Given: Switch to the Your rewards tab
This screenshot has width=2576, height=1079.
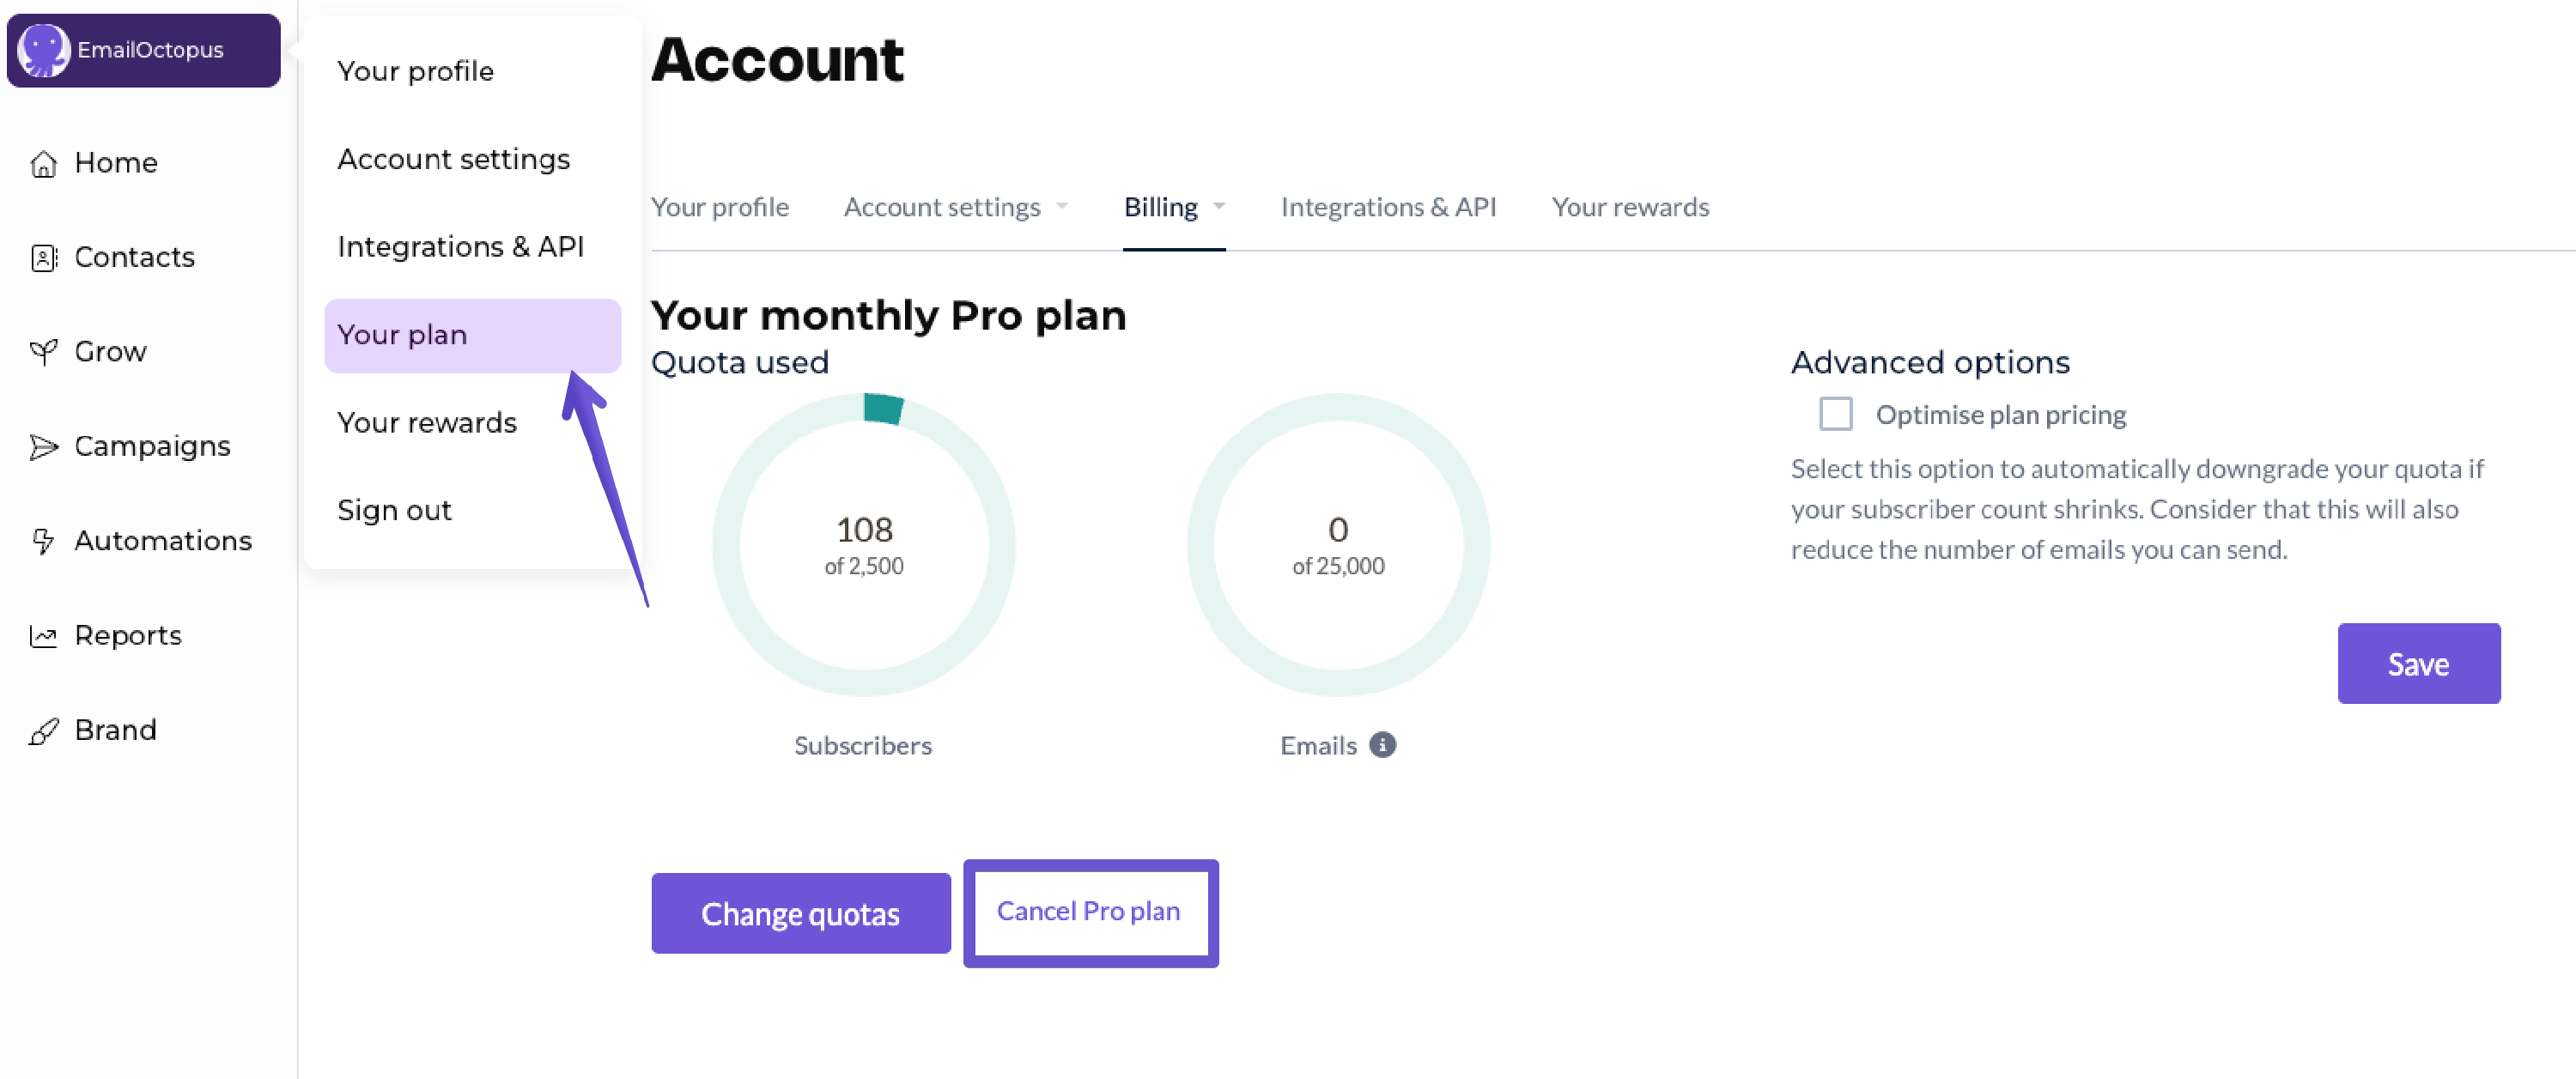Looking at the screenshot, I should [1630, 207].
